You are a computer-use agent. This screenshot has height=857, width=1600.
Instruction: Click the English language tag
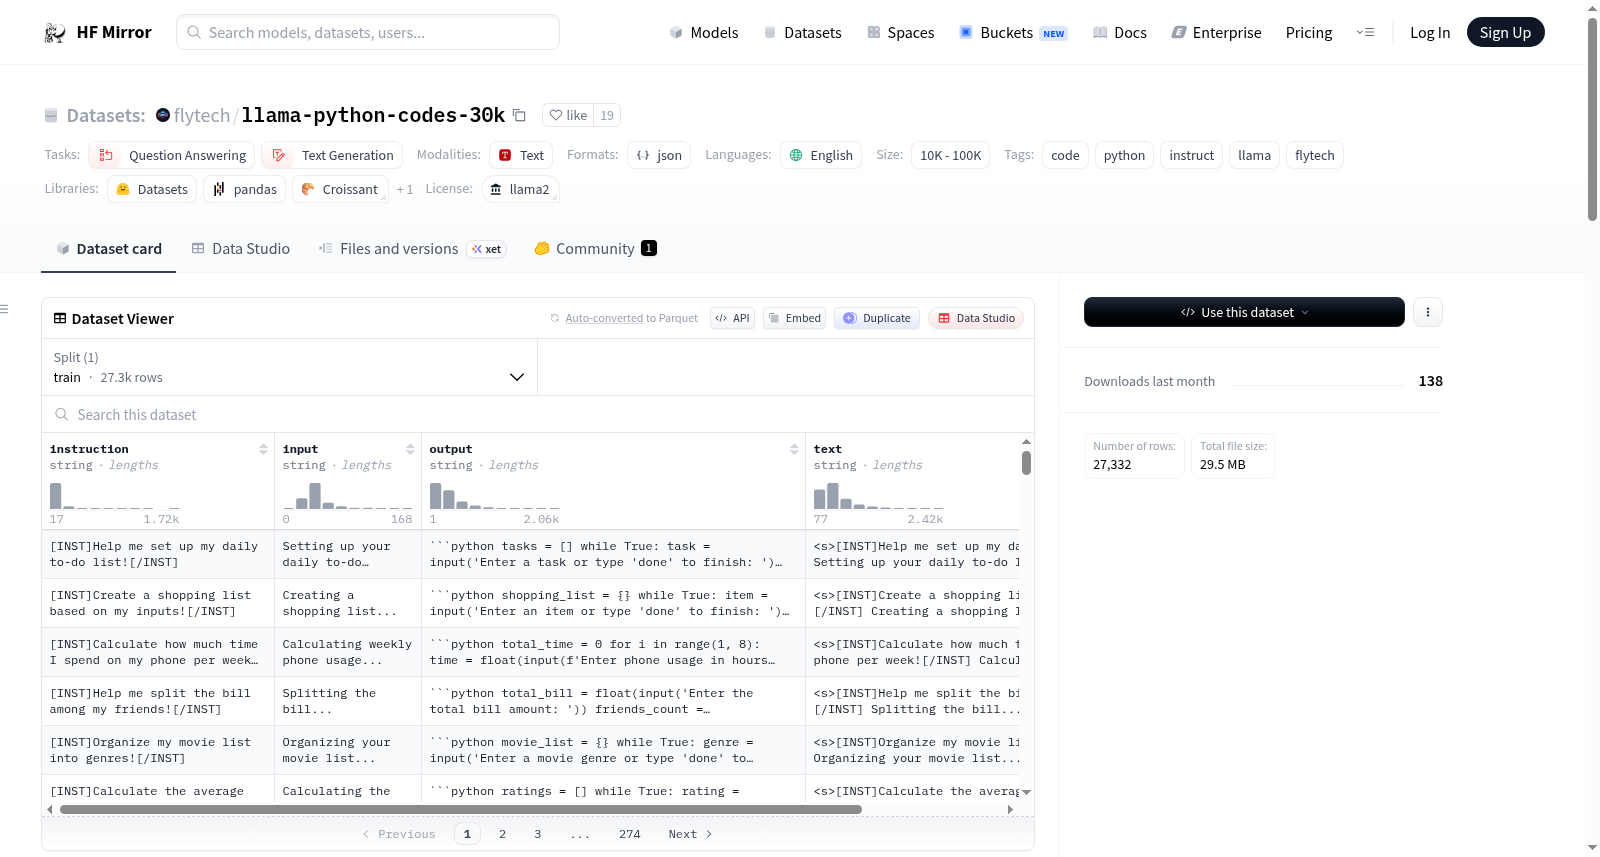click(821, 155)
